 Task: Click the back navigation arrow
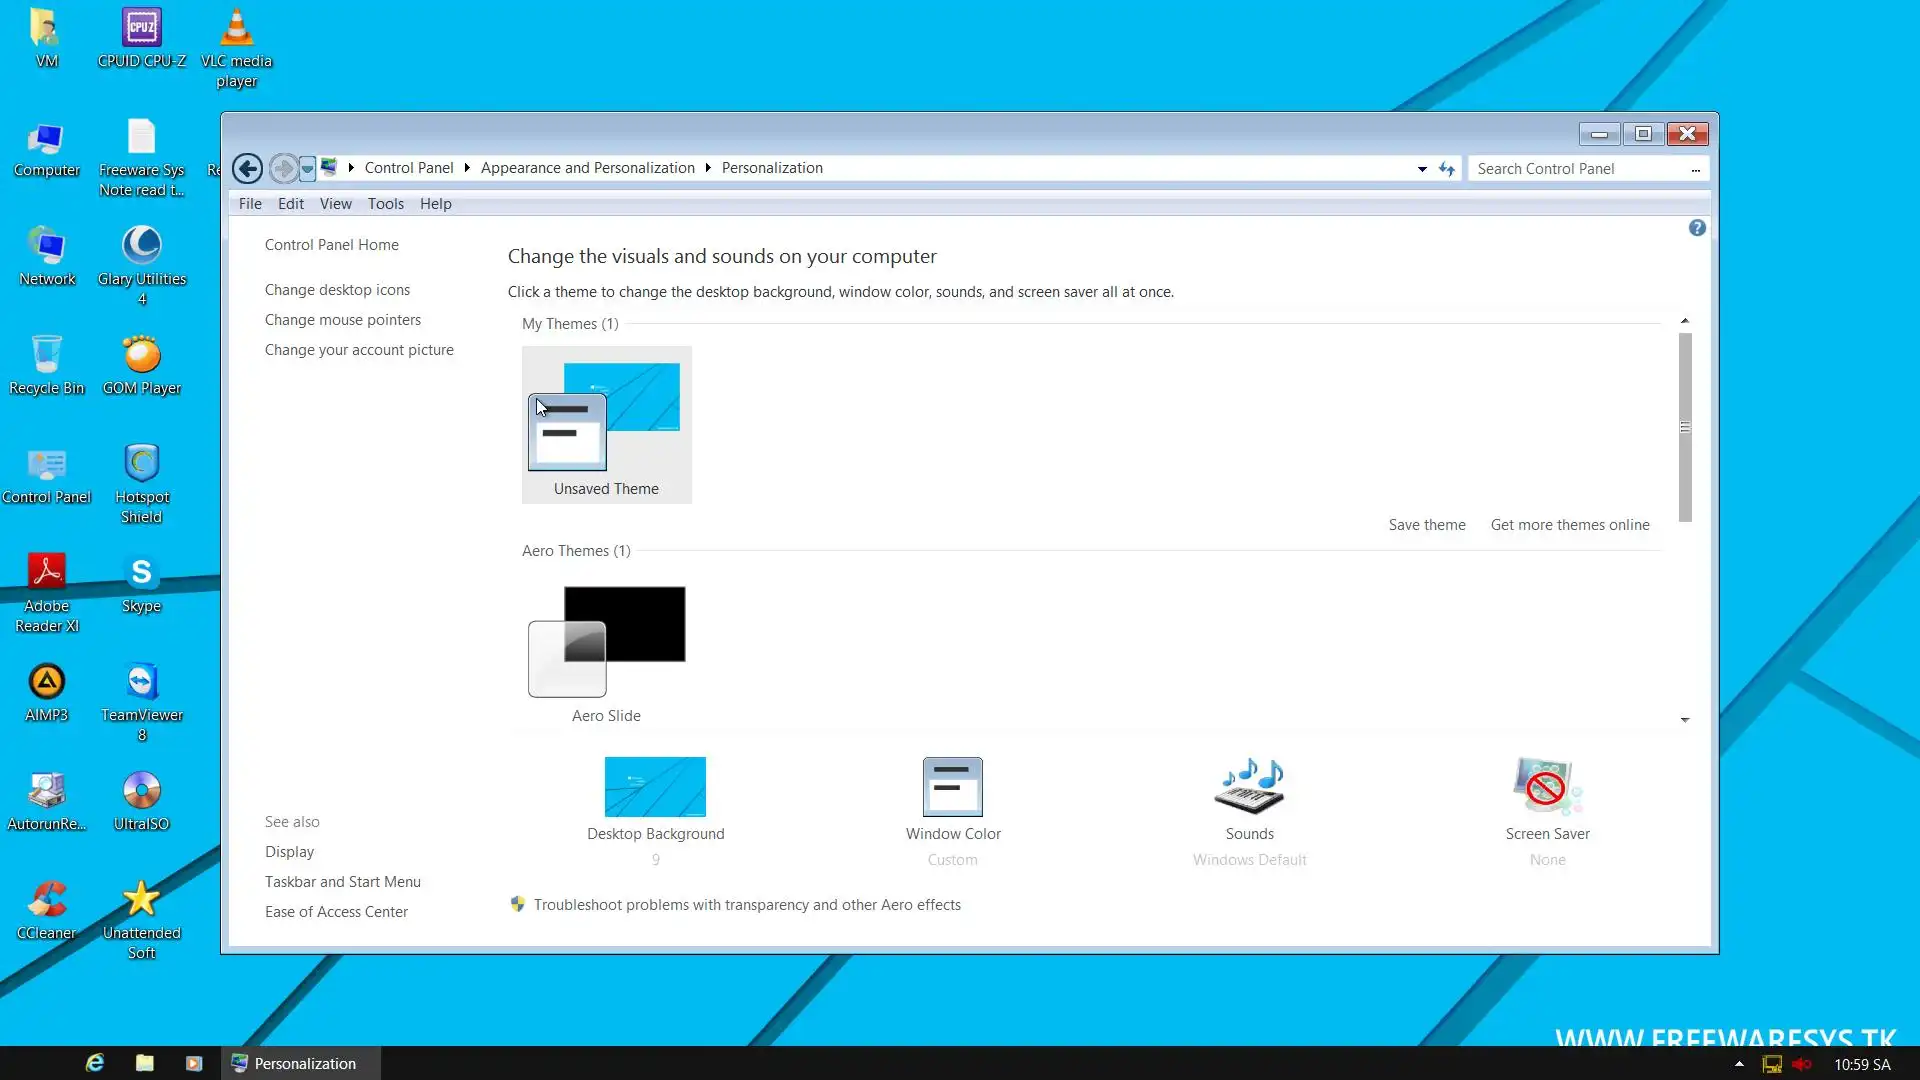(247, 168)
